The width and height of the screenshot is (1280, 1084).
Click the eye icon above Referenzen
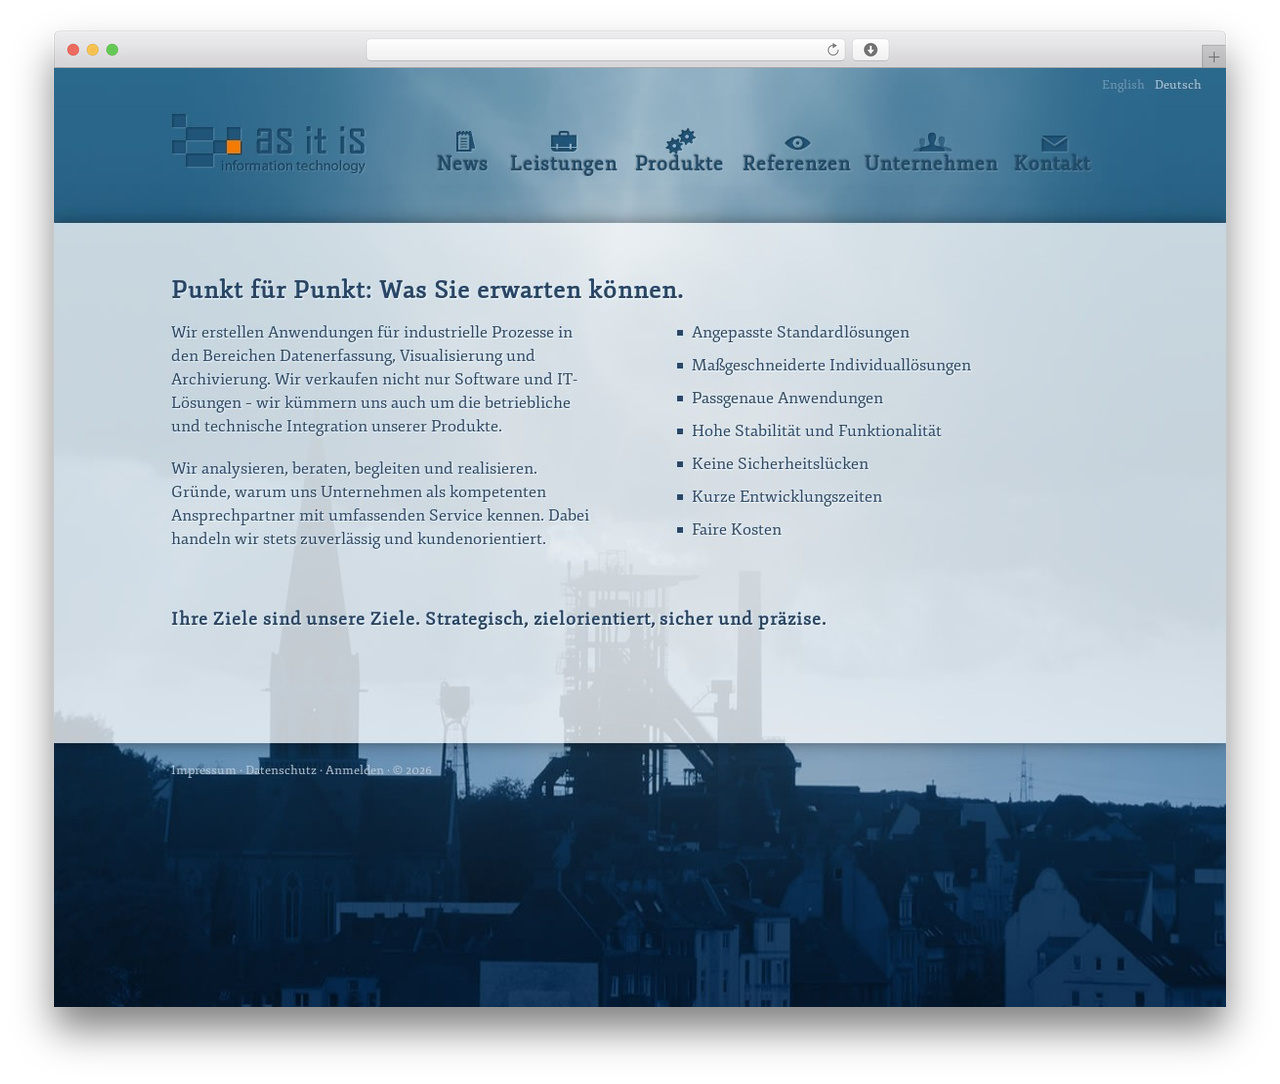(x=797, y=143)
